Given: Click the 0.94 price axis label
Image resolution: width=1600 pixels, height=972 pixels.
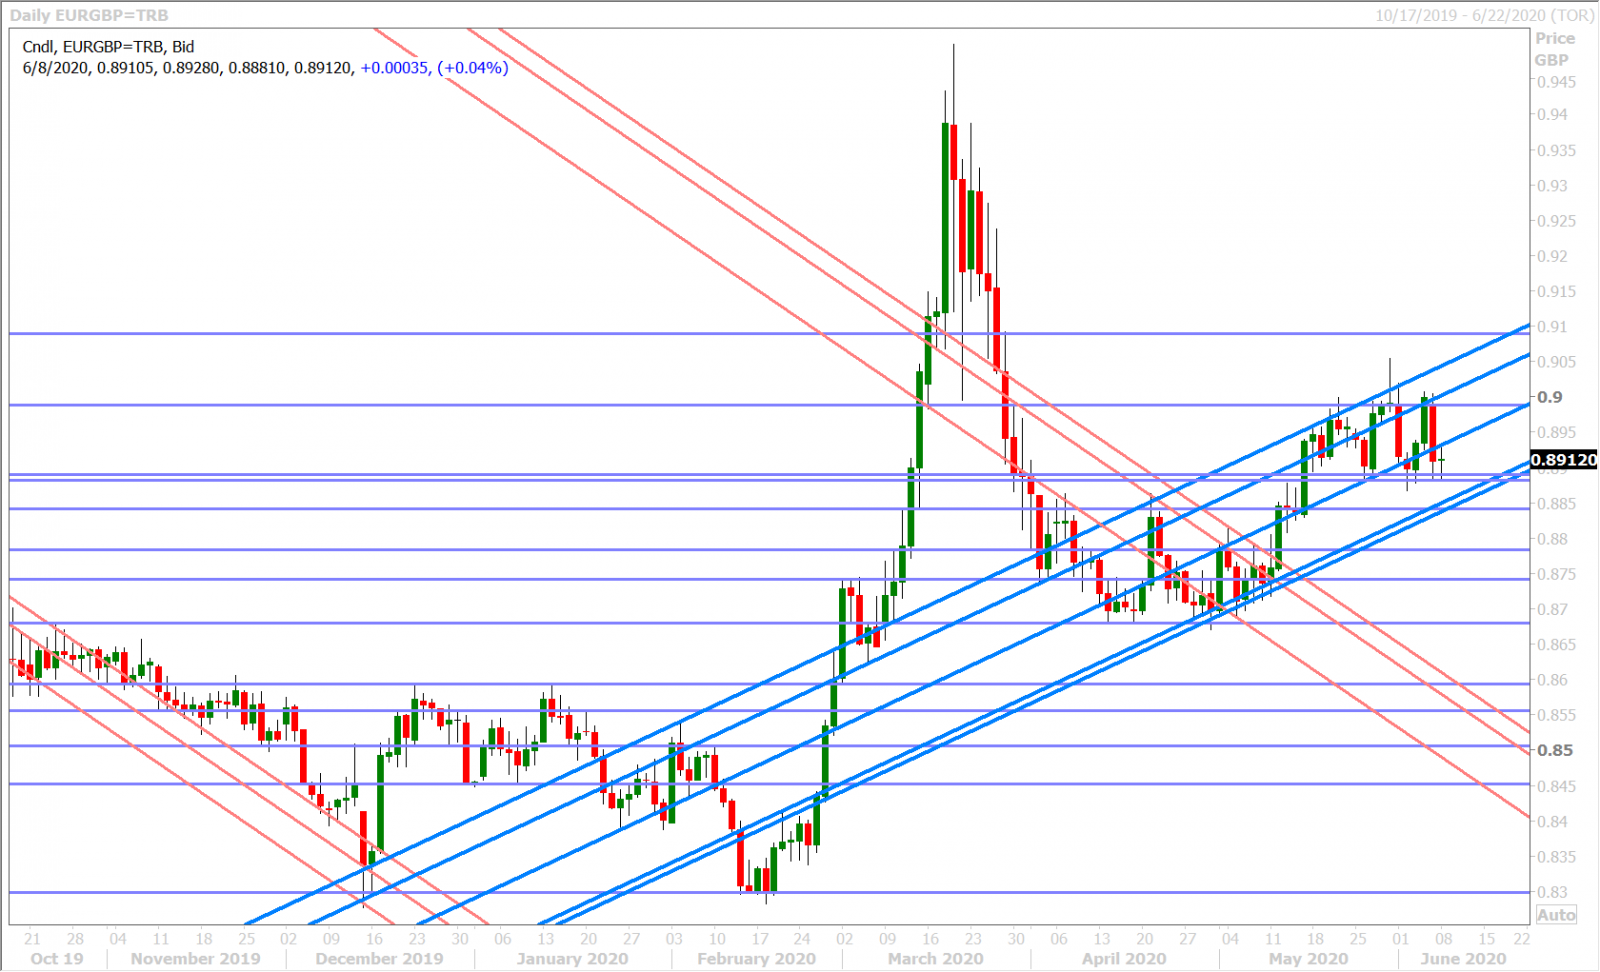Looking at the screenshot, I should tap(1553, 114).
